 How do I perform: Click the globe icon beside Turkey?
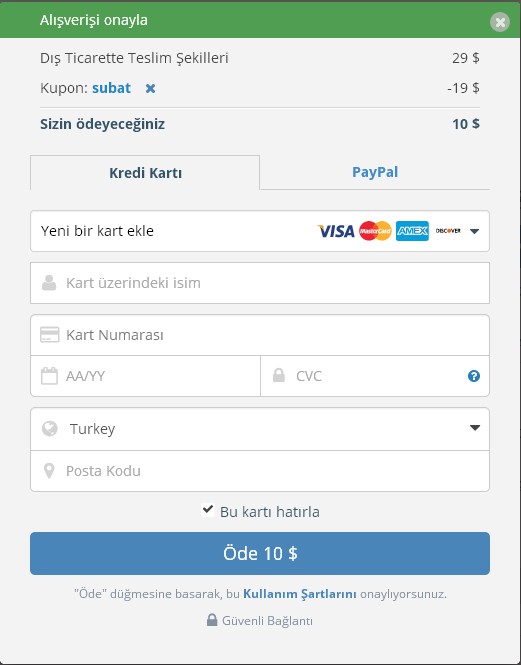point(50,428)
